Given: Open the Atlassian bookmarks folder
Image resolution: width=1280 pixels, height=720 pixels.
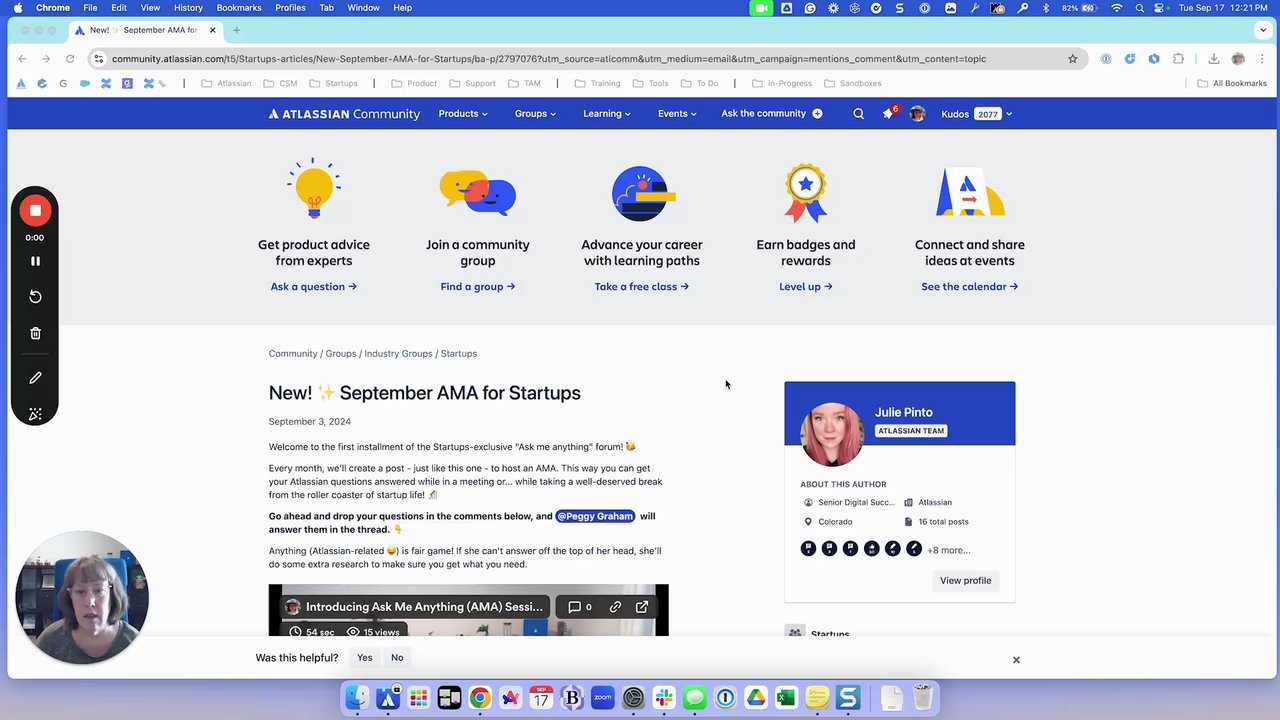Looking at the screenshot, I should tap(227, 84).
